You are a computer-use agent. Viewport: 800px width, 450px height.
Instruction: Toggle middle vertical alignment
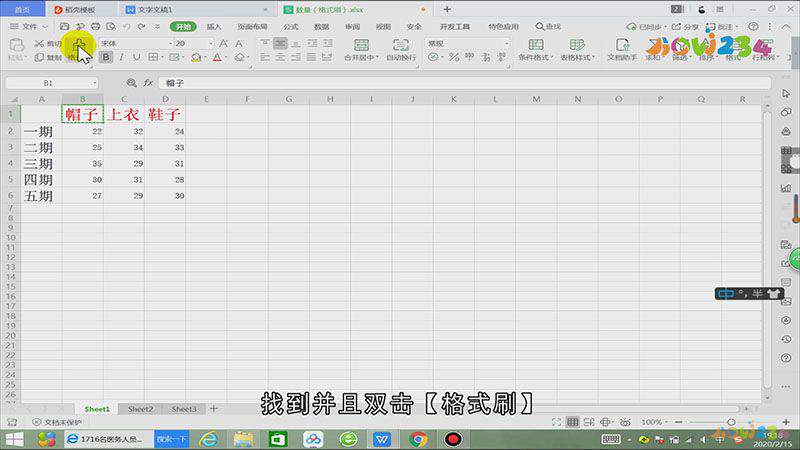click(x=280, y=44)
